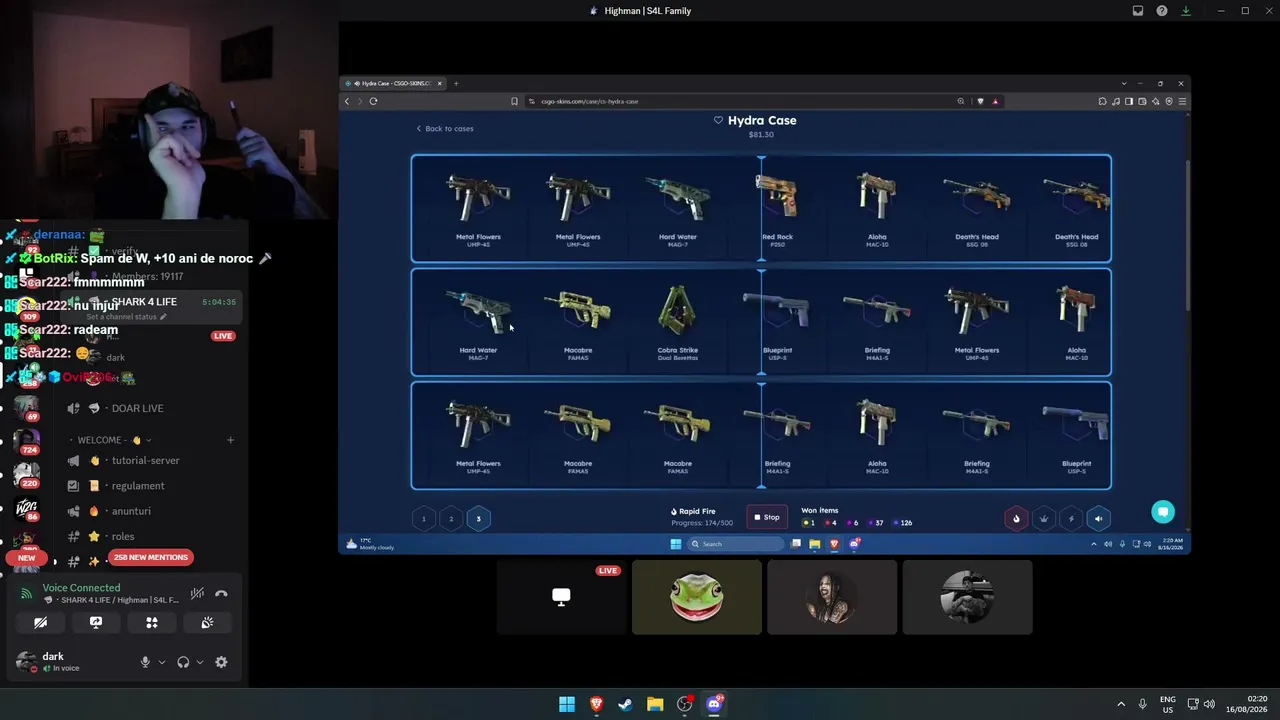Open the LIVE screen share tile
The height and width of the screenshot is (720, 1280).
point(562,597)
